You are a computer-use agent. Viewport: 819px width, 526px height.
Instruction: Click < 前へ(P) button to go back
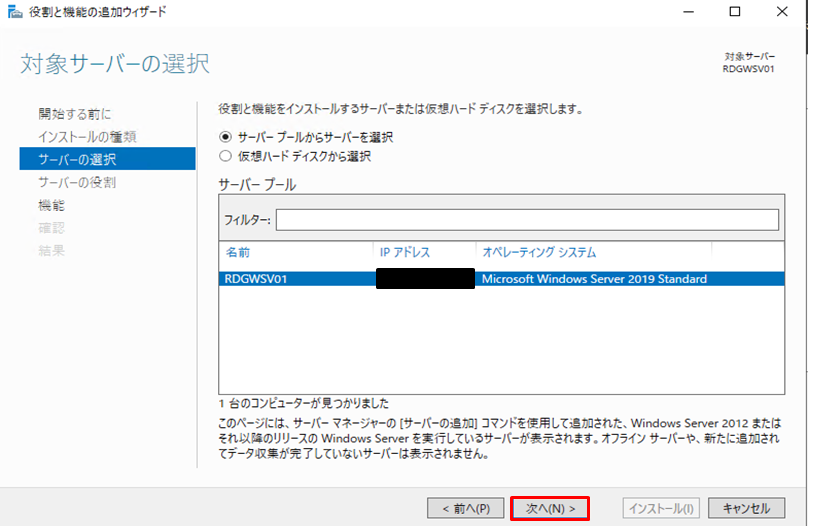click(x=465, y=508)
